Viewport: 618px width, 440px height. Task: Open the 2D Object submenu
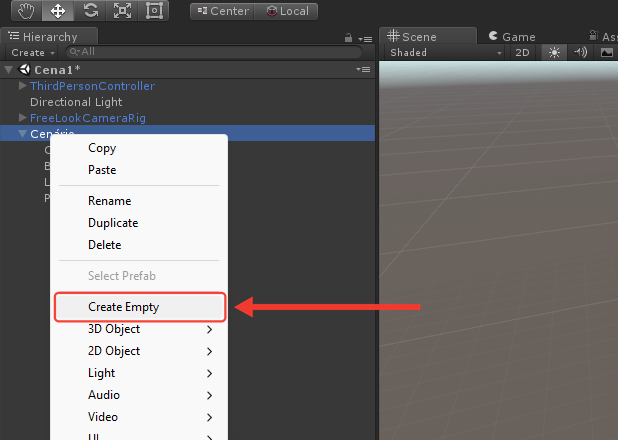coord(139,351)
